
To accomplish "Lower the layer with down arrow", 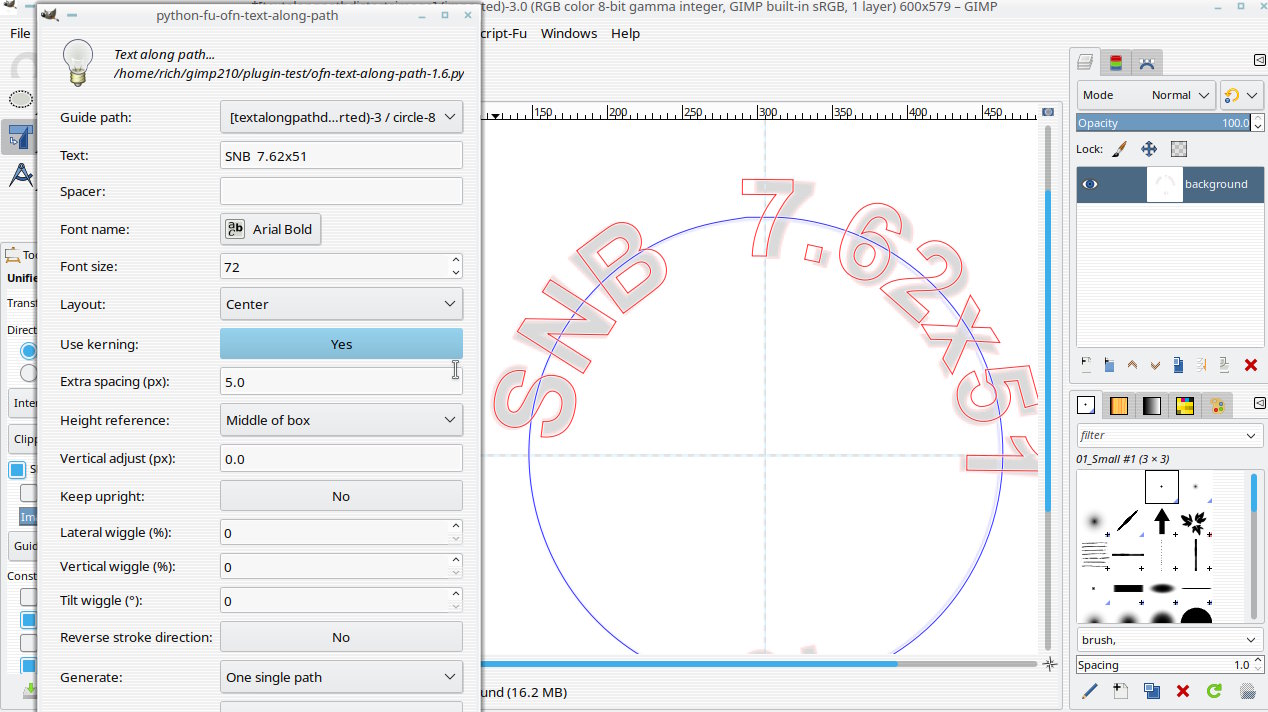I will (x=1155, y=365).
